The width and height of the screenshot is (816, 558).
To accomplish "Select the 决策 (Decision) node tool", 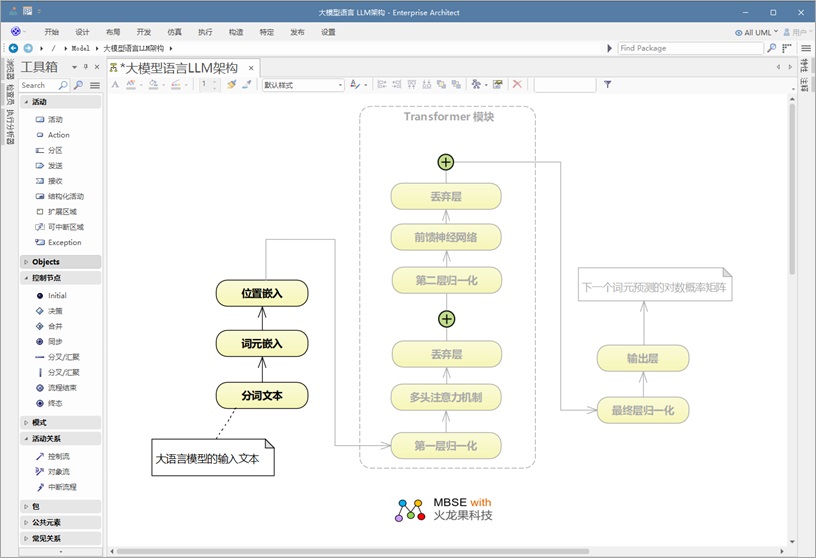I will click(x=54, y=311).
